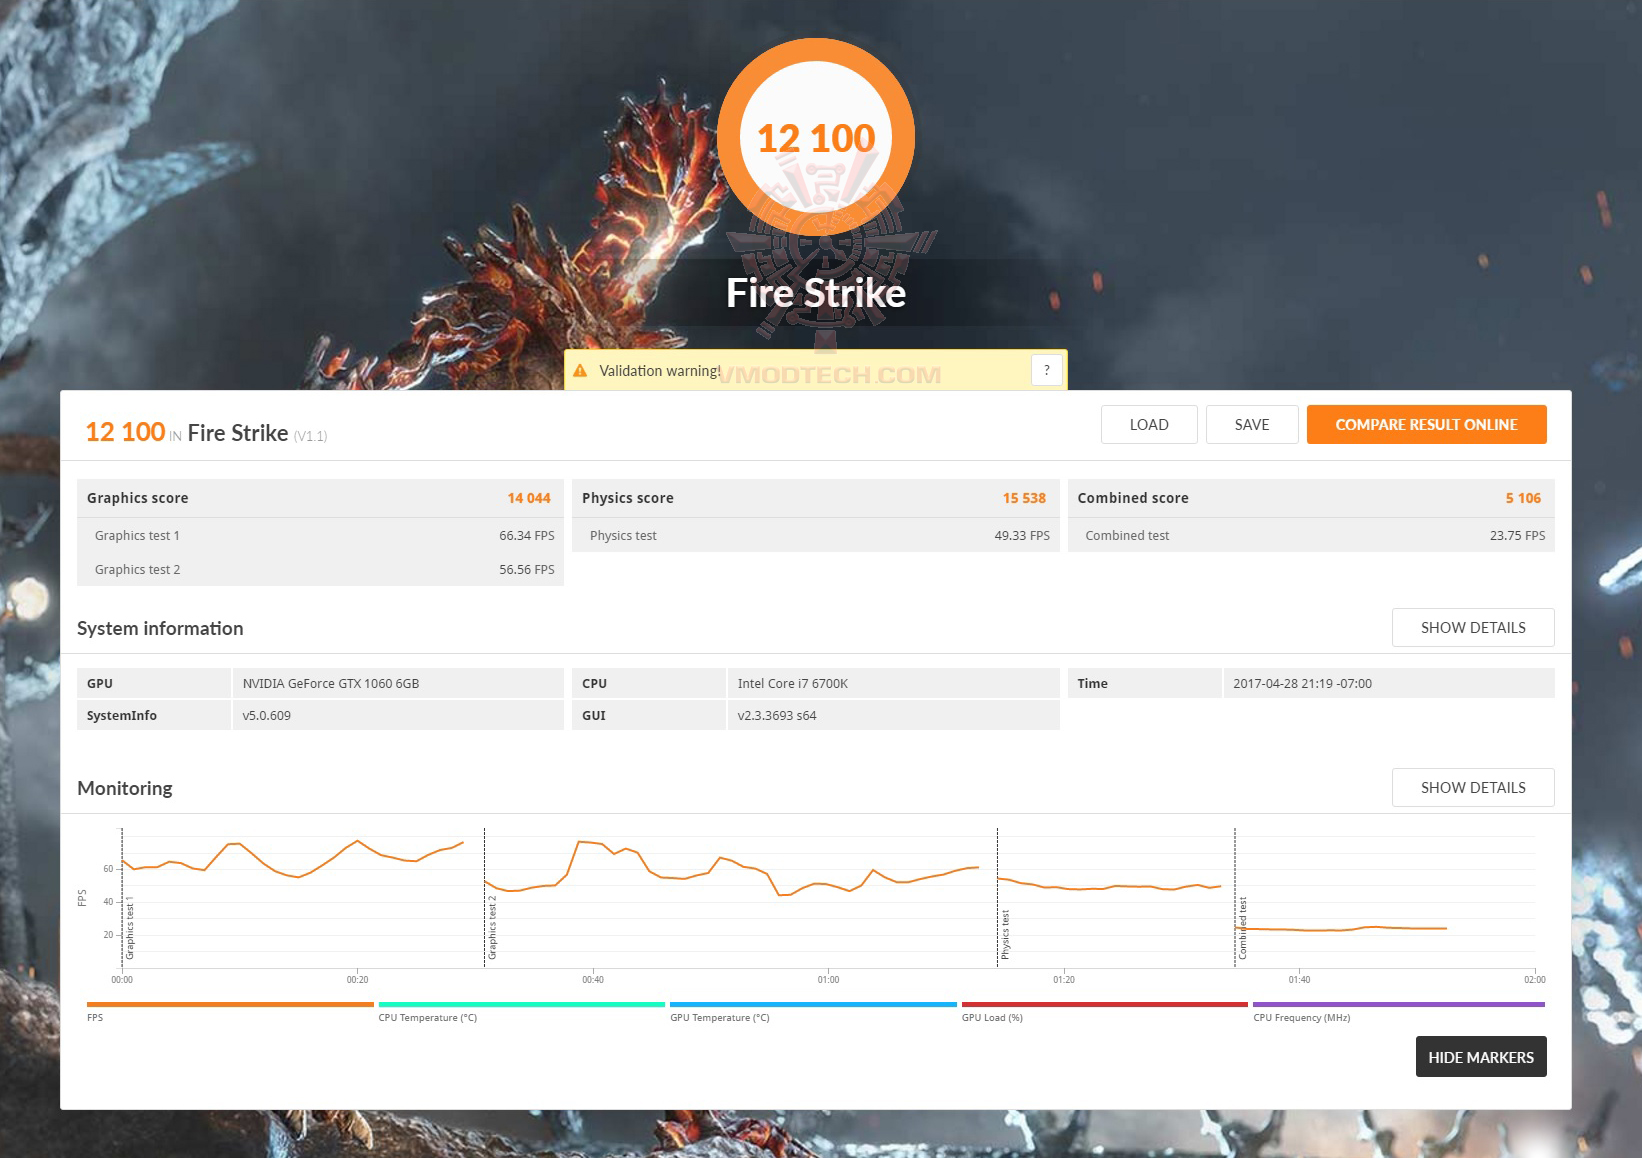The width and height of the screenshot is (1642, 1158).
Task: Click the Physics score value 15 538
Action: [x=1024, y=498]
